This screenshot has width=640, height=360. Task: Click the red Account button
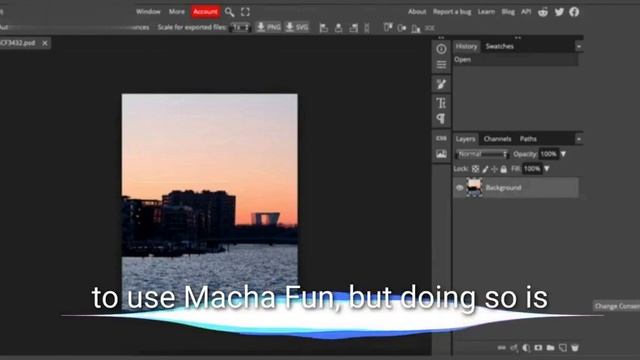tap(205, 12)
